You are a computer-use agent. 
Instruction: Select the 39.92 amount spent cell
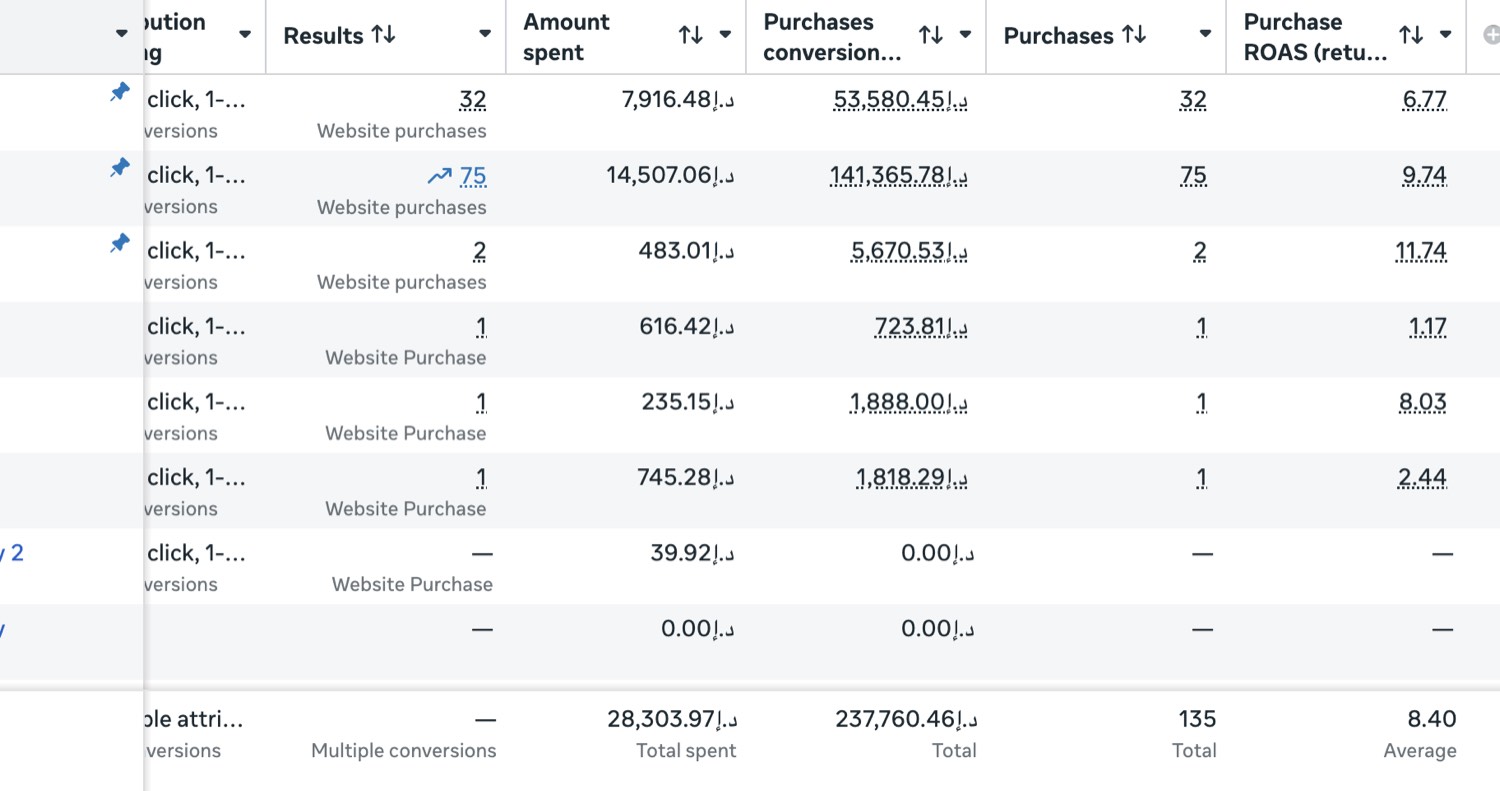693,553
